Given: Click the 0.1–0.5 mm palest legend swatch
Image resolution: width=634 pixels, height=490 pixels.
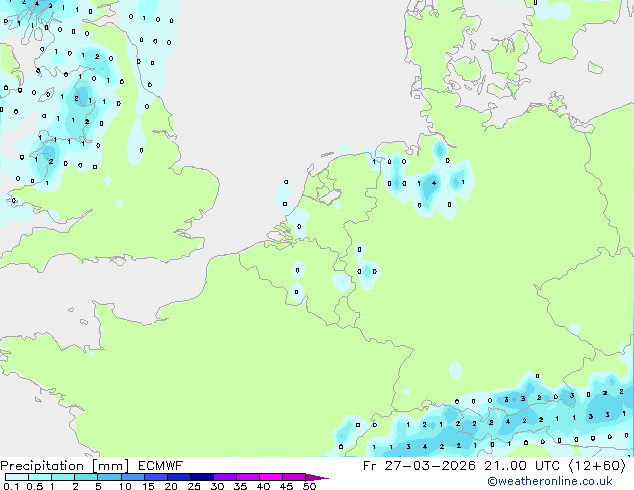Looking at the screenshot, I should pyautogui.click(x=17, y=477).
